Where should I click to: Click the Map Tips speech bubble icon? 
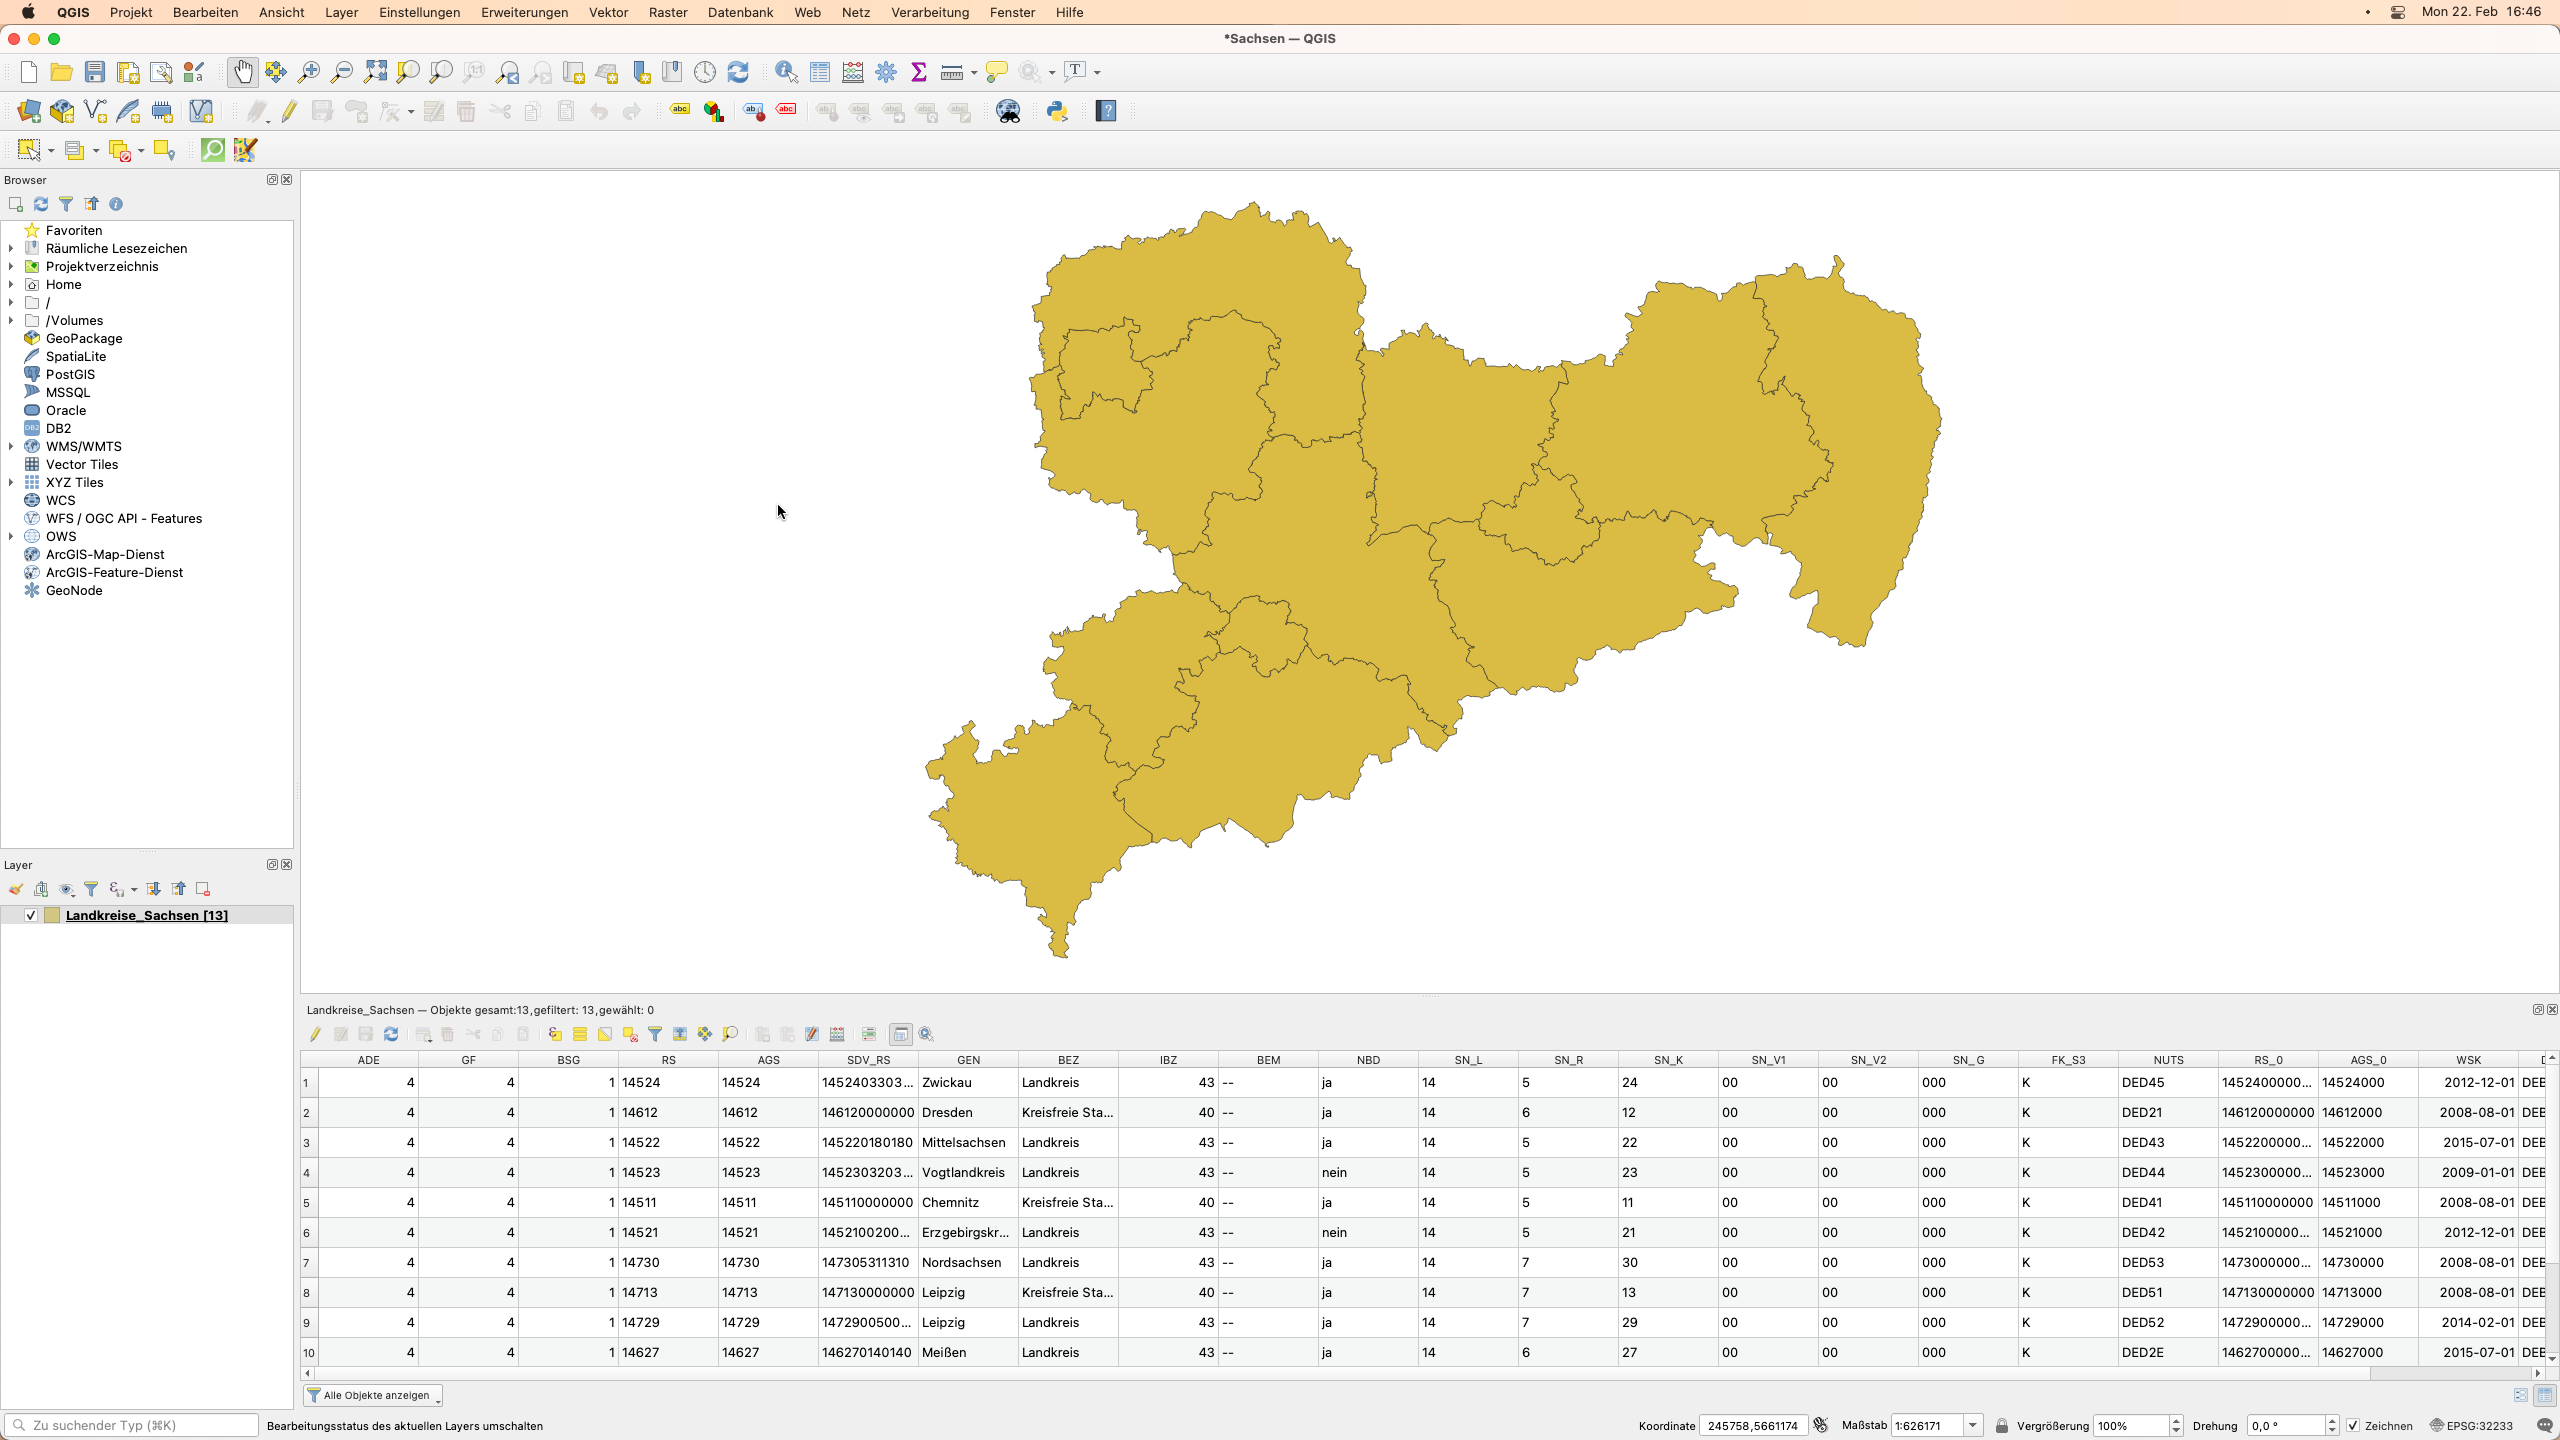(x=996, y=72)
